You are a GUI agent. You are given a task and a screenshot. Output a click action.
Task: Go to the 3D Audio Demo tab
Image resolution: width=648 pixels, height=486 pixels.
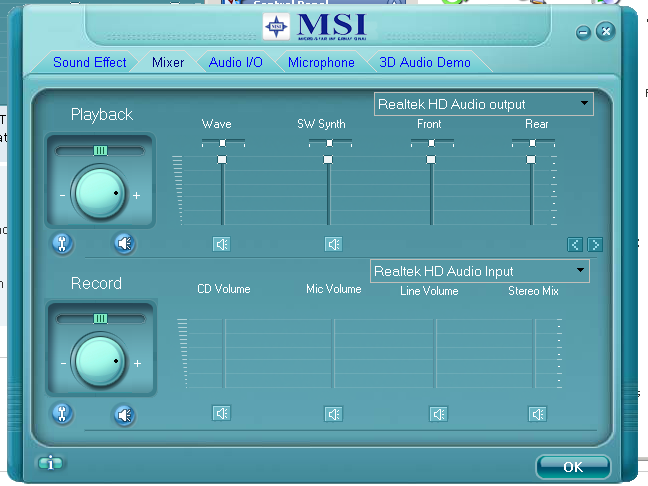(x=425, y=62)
